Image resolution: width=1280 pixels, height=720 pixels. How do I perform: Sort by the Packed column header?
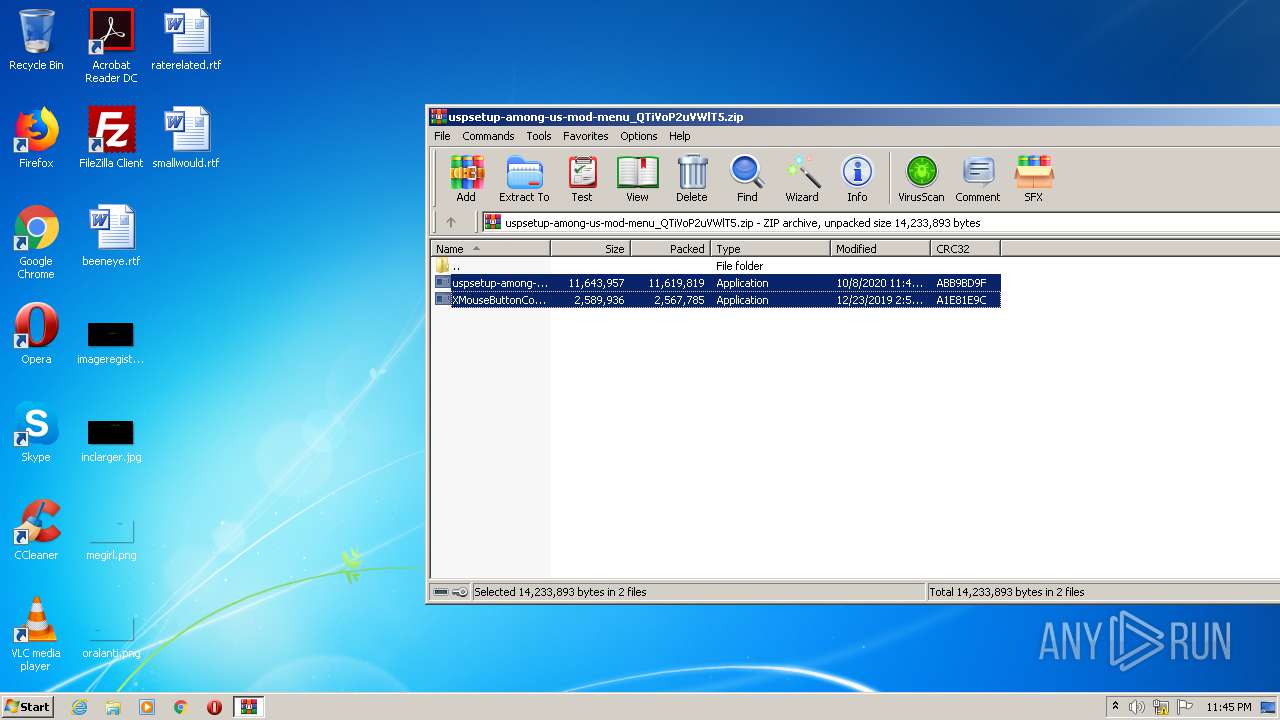(x=671, y=249)
